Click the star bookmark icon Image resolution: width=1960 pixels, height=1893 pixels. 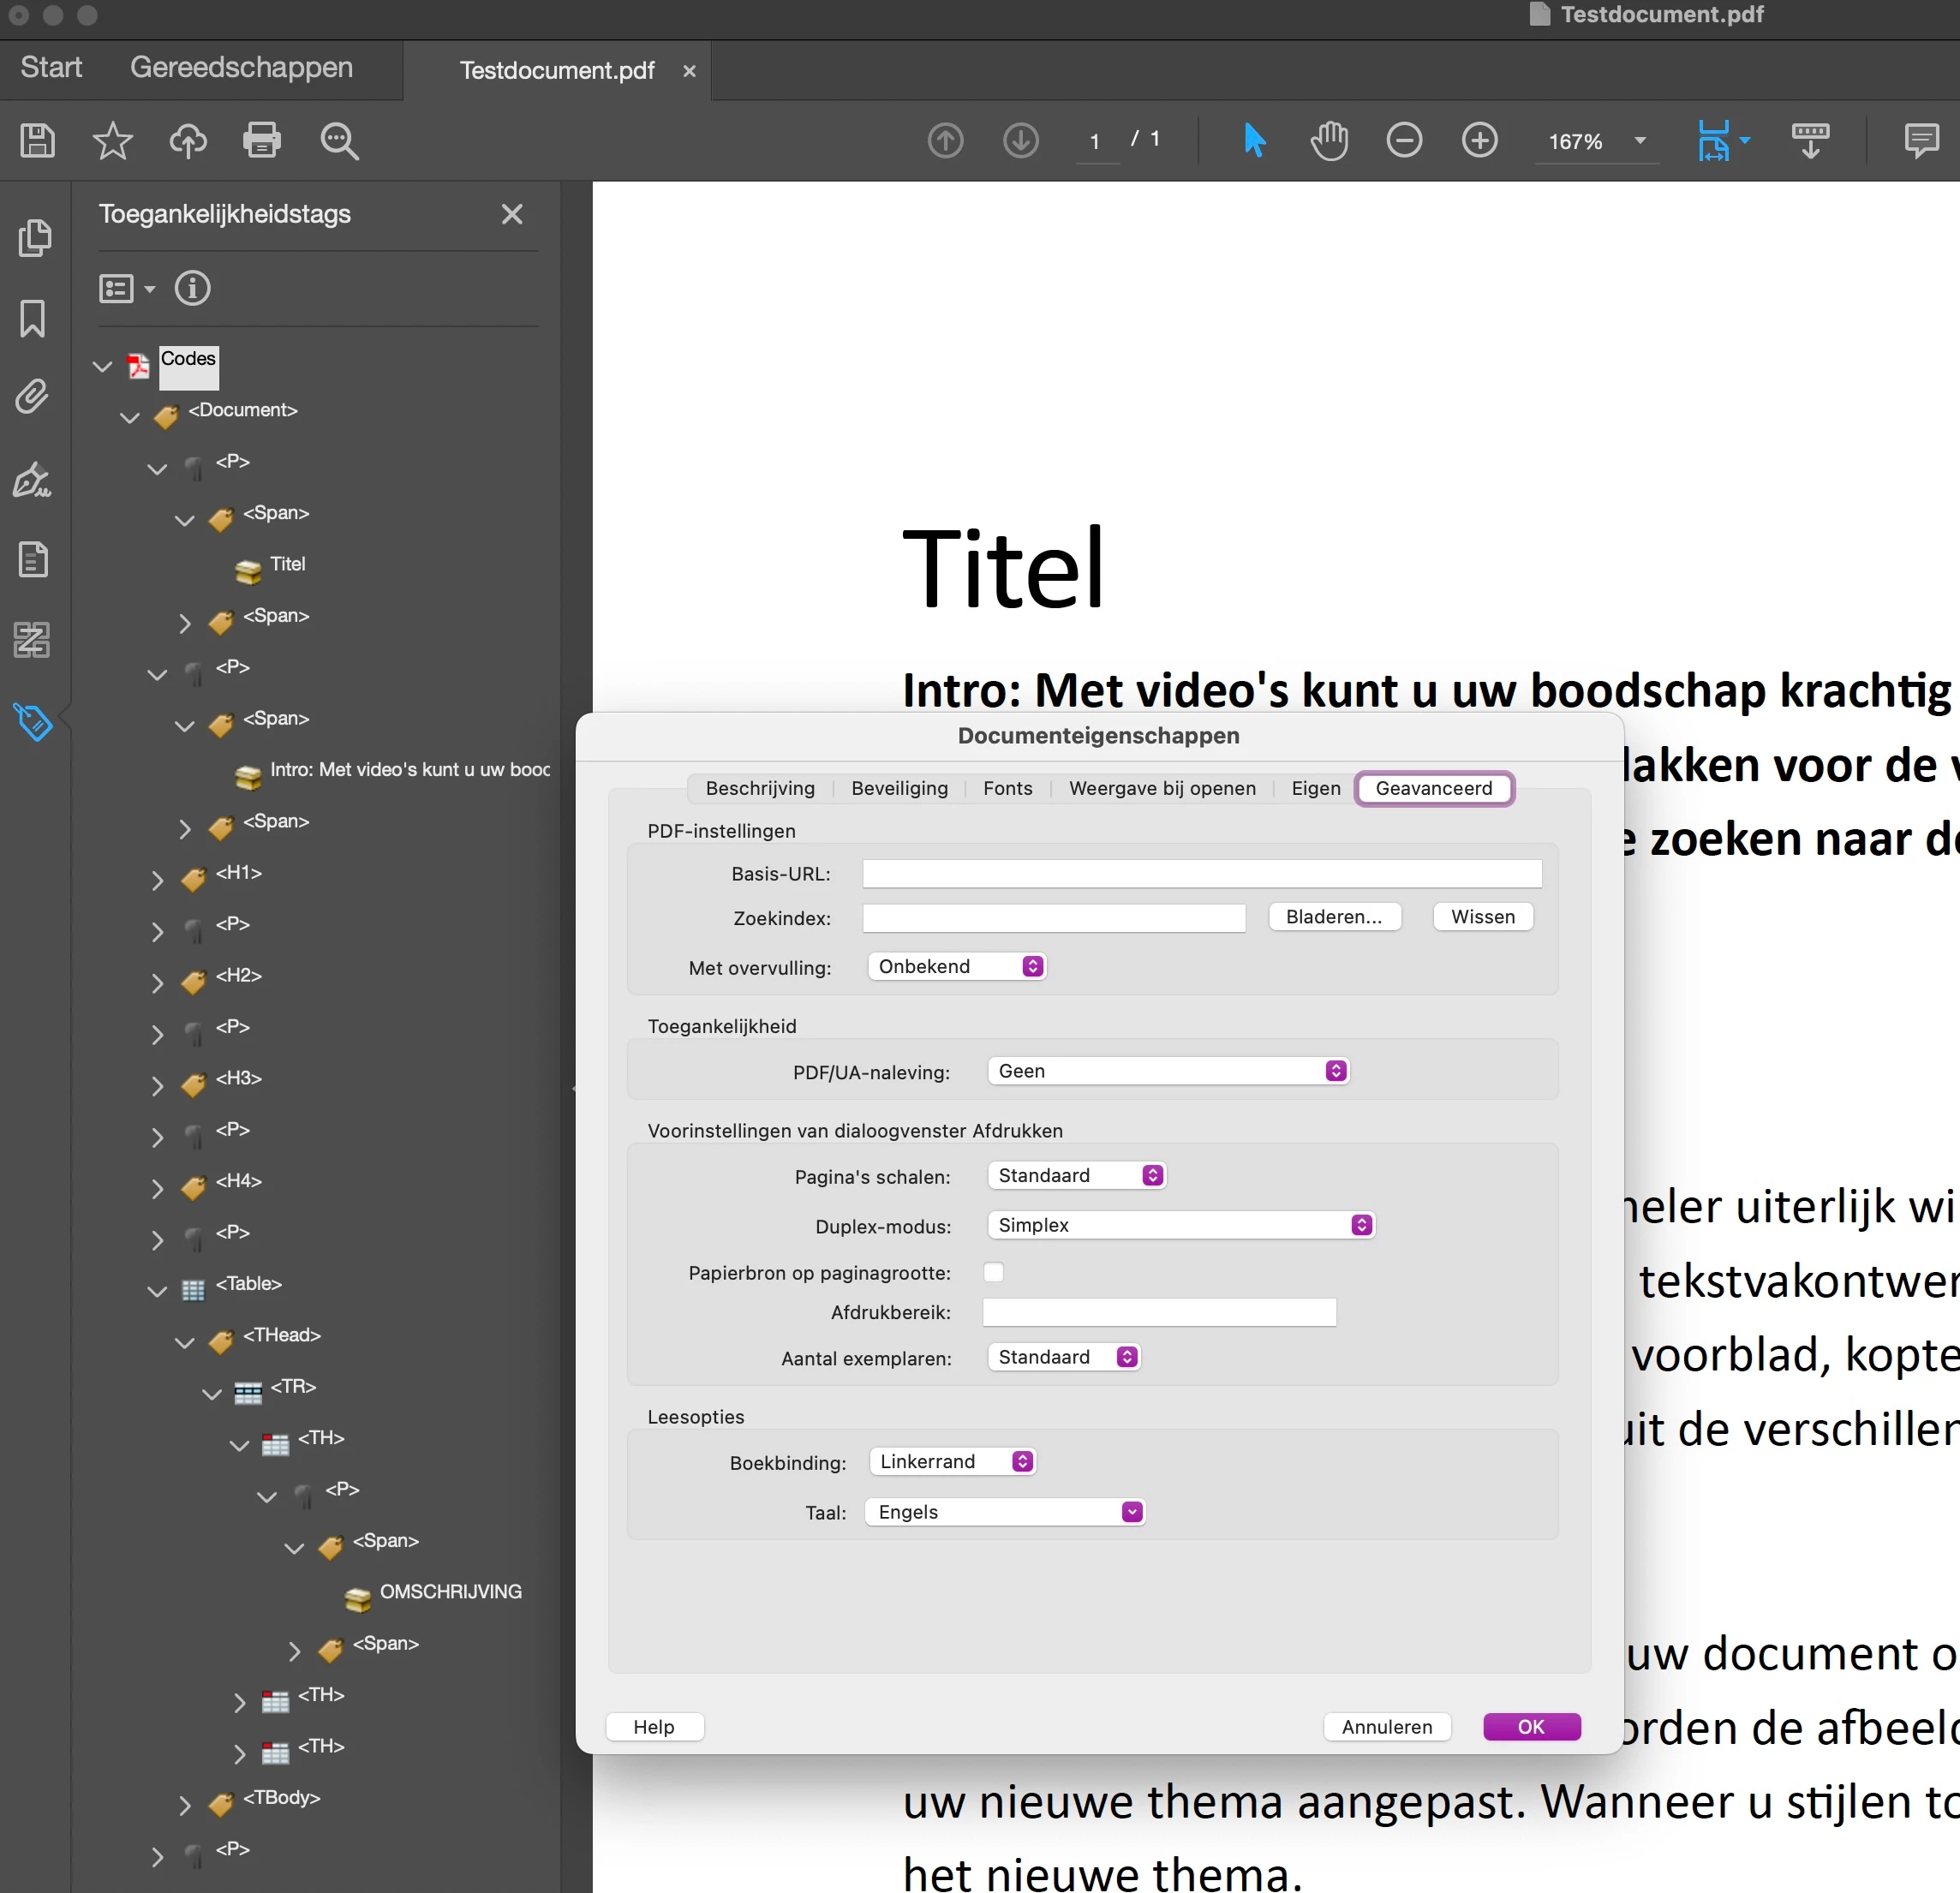click(x=112, y=141)
